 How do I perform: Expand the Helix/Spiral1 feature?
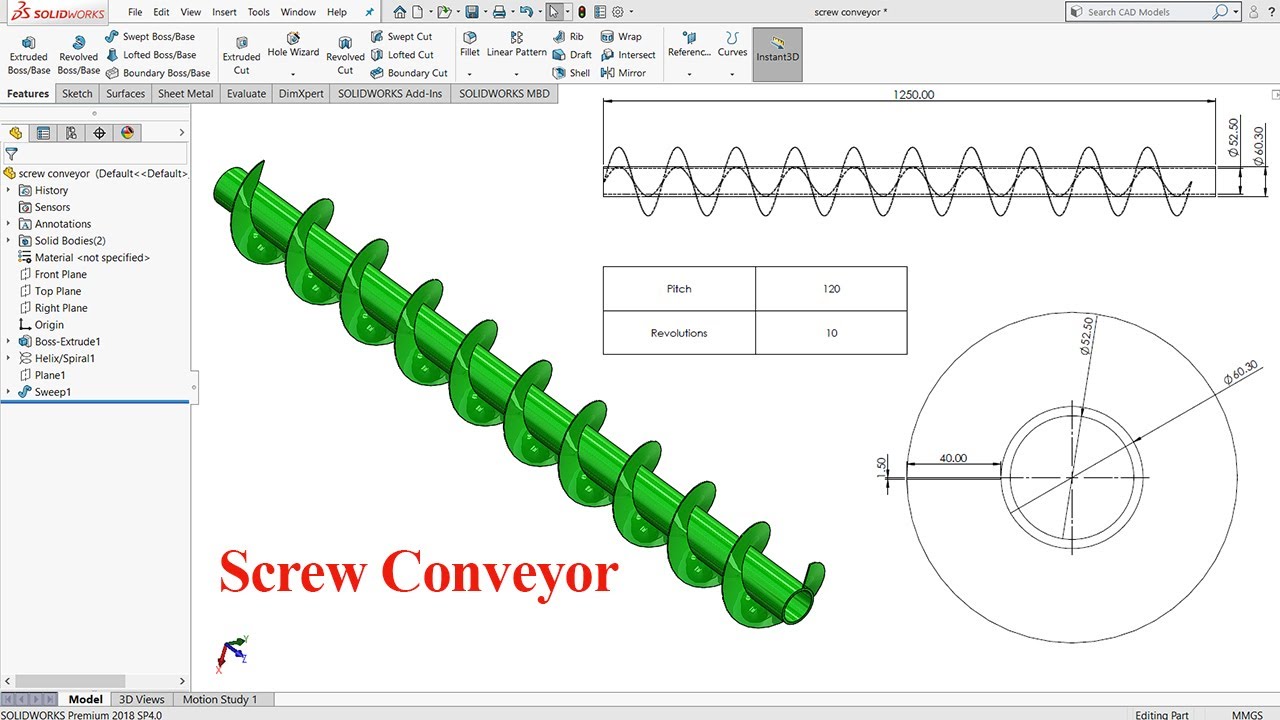pyautogui.click(x=9, y=358)
